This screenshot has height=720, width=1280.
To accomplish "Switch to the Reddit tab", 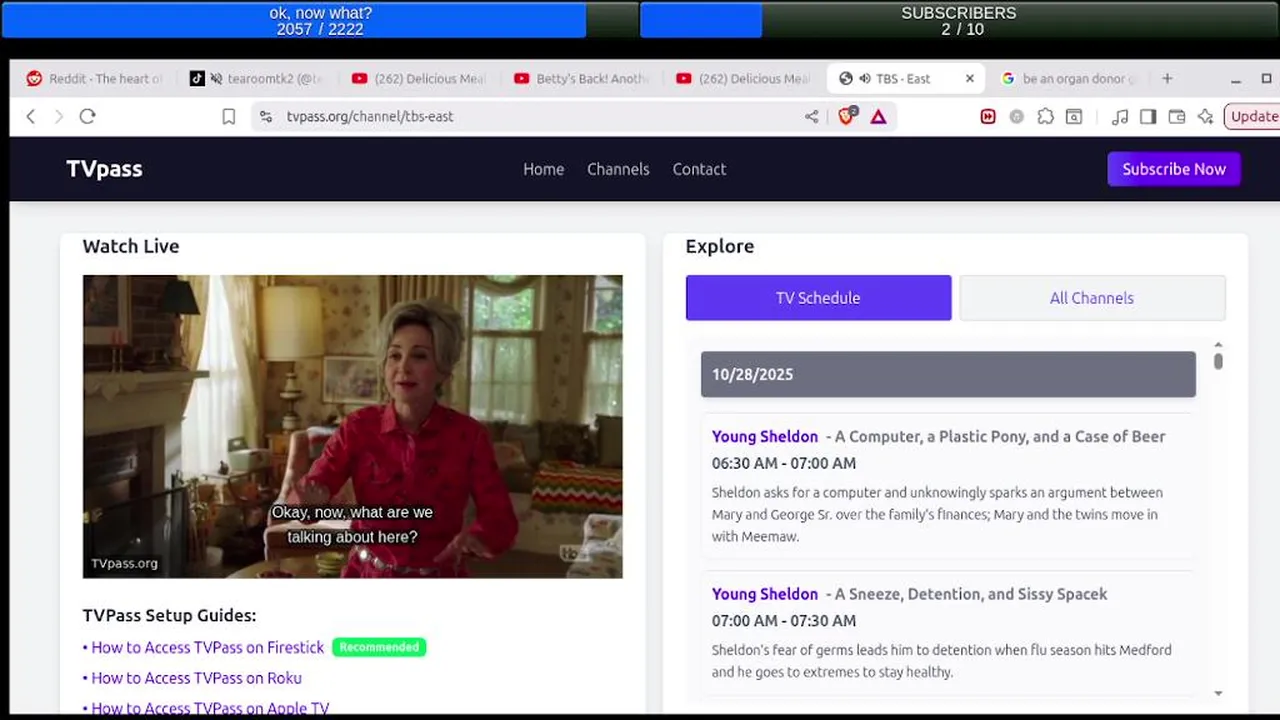I will pos(94,78).
